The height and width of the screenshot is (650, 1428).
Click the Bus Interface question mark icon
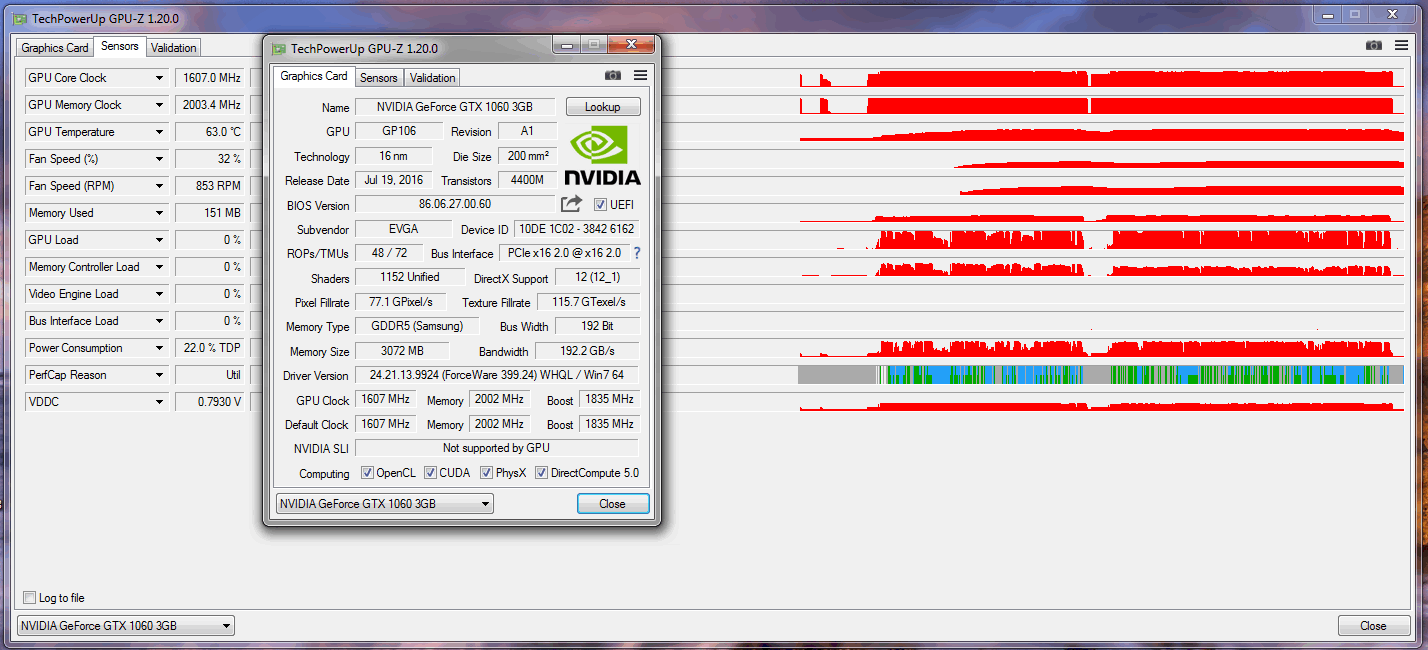click(x=636, y=253)
